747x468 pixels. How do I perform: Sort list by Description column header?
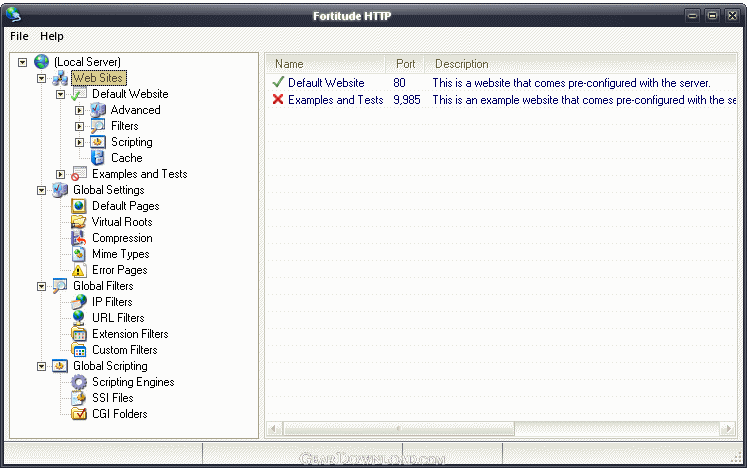pos(580,64)
